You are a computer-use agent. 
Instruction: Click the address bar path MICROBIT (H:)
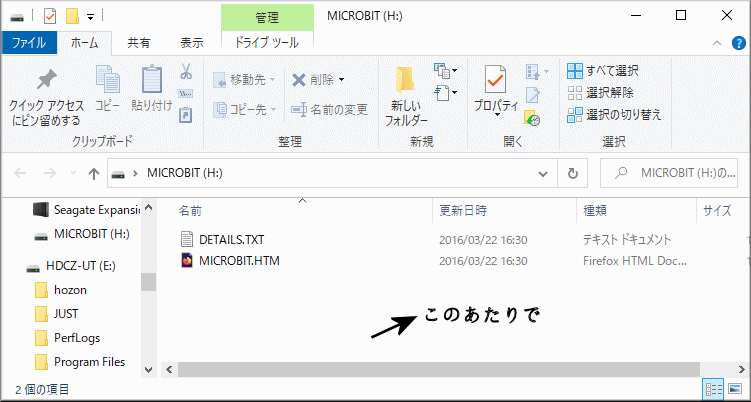pyautogui.click(x=185, y=173)
